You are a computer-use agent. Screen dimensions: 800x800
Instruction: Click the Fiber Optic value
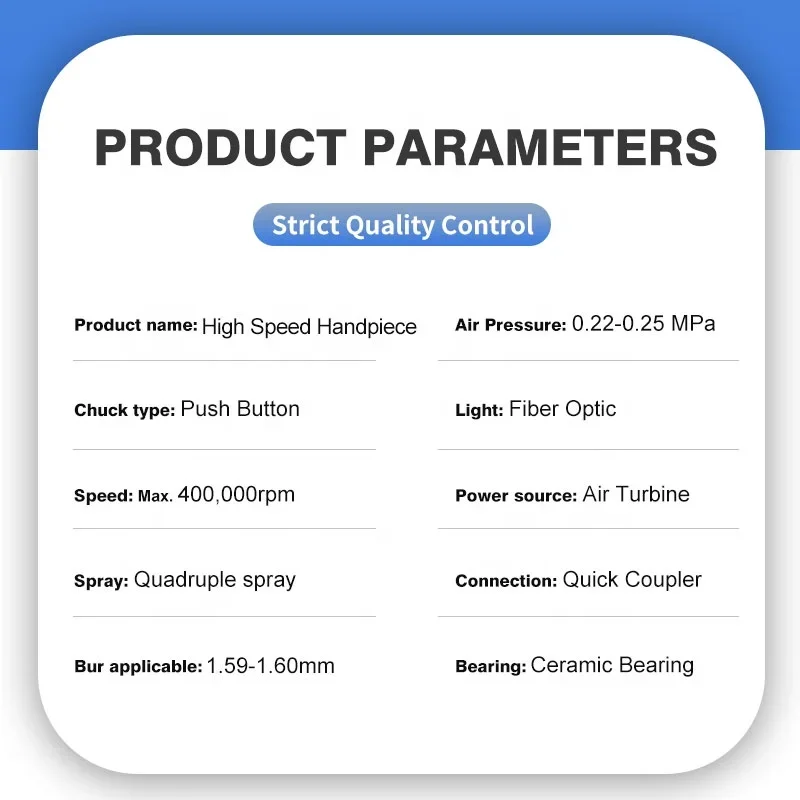[x=562, y=409]
